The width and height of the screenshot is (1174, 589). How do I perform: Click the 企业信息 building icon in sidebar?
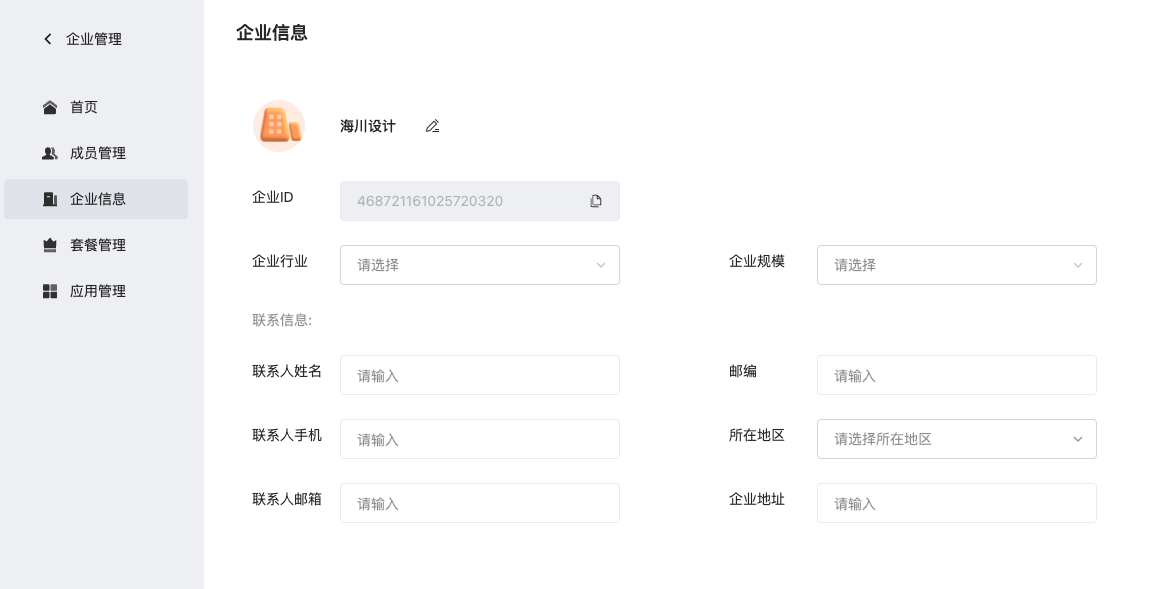50,199
